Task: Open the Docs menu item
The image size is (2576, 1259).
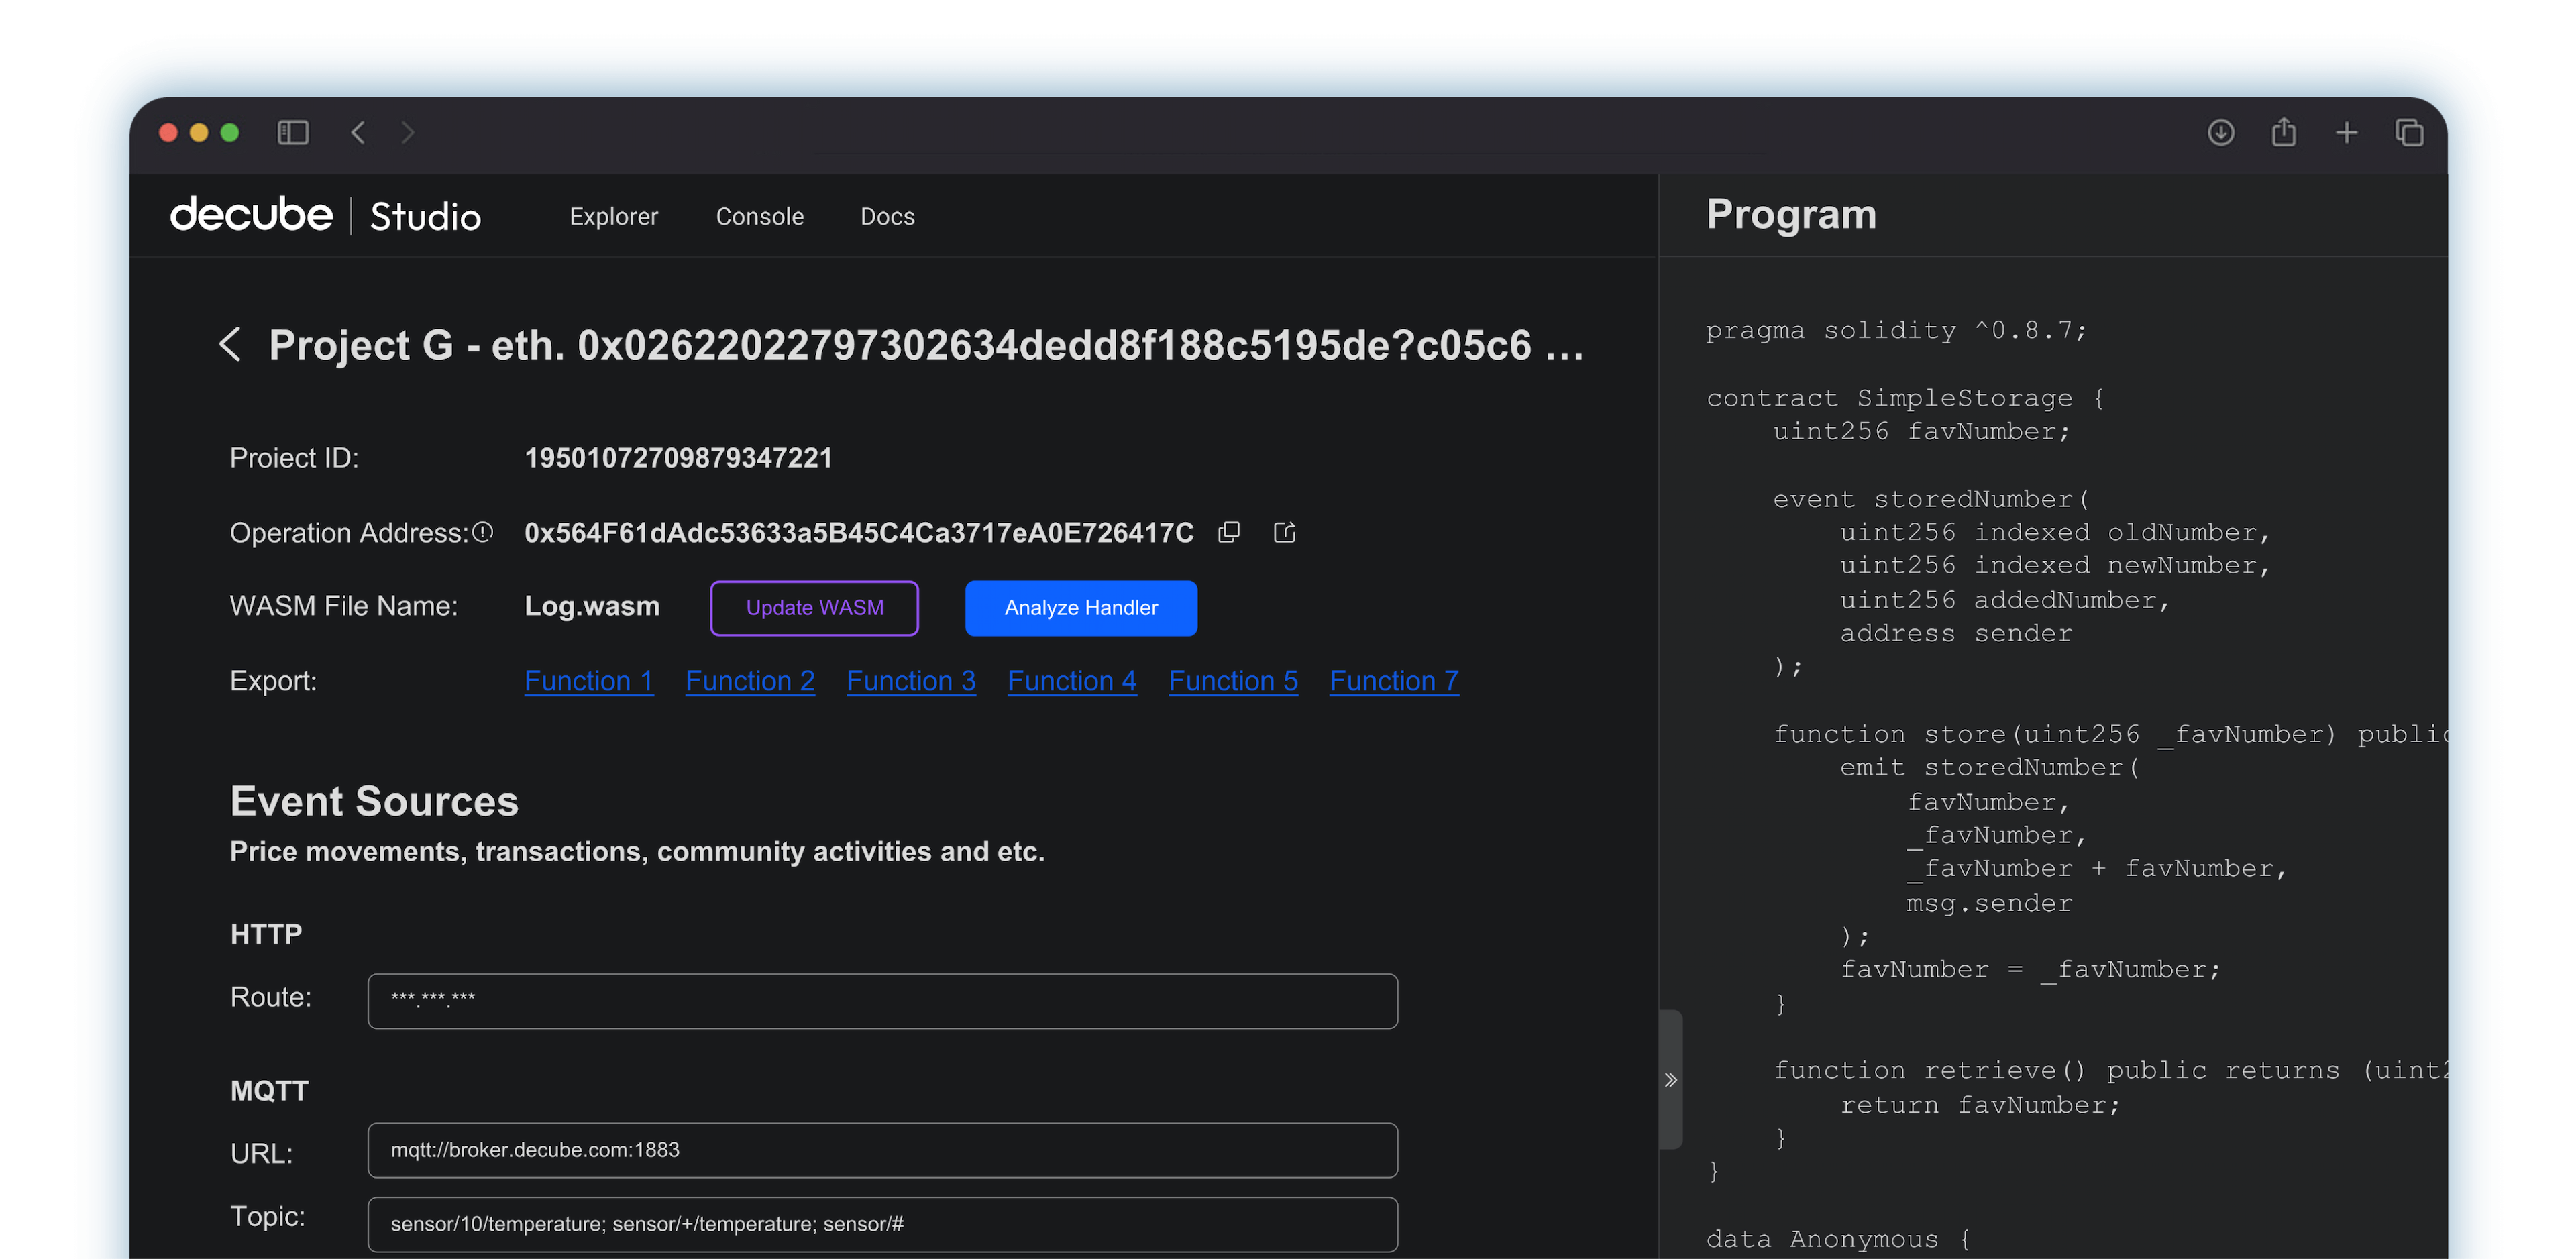Action: click(887, 216)
